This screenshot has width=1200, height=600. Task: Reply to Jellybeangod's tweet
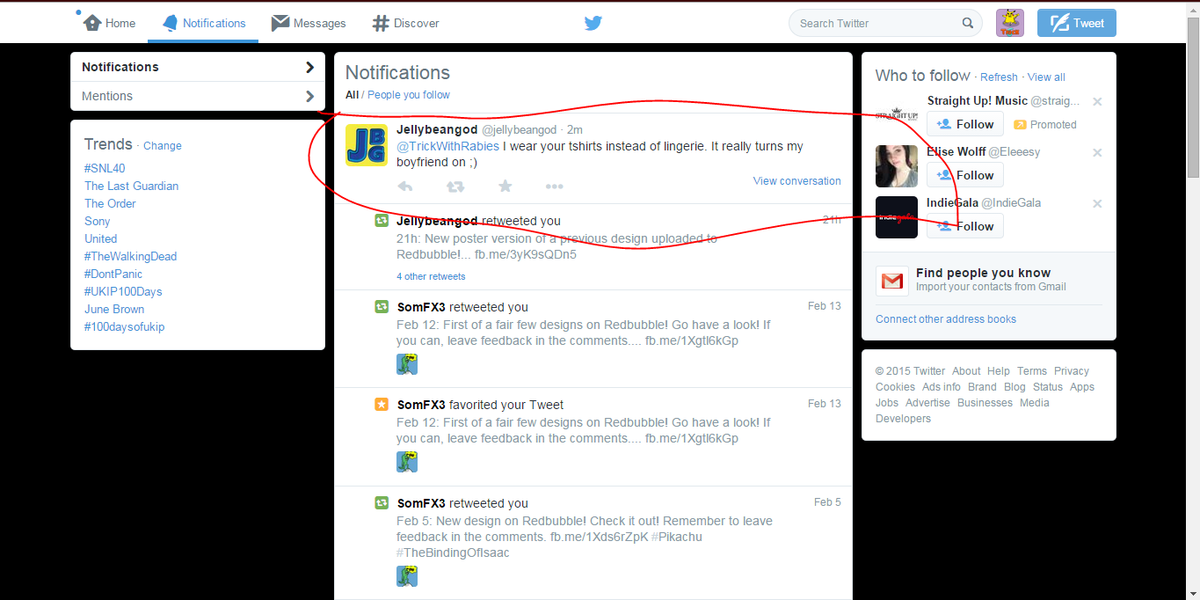coord(405,186)
